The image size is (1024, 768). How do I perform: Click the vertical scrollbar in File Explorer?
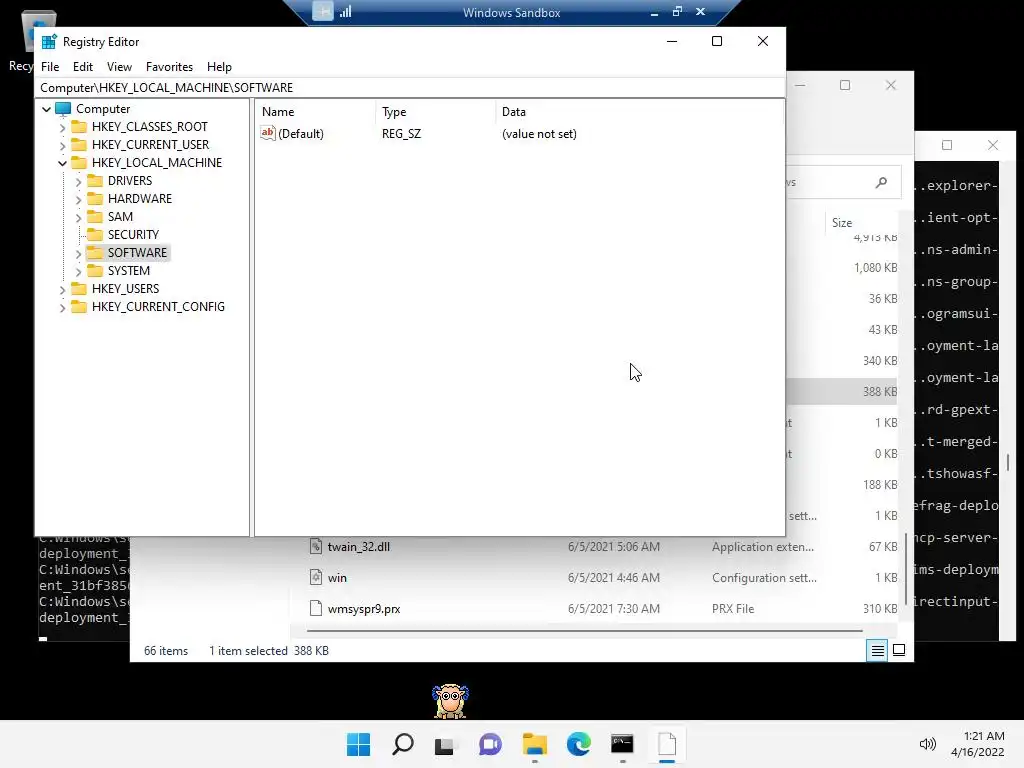coord(906,569)
